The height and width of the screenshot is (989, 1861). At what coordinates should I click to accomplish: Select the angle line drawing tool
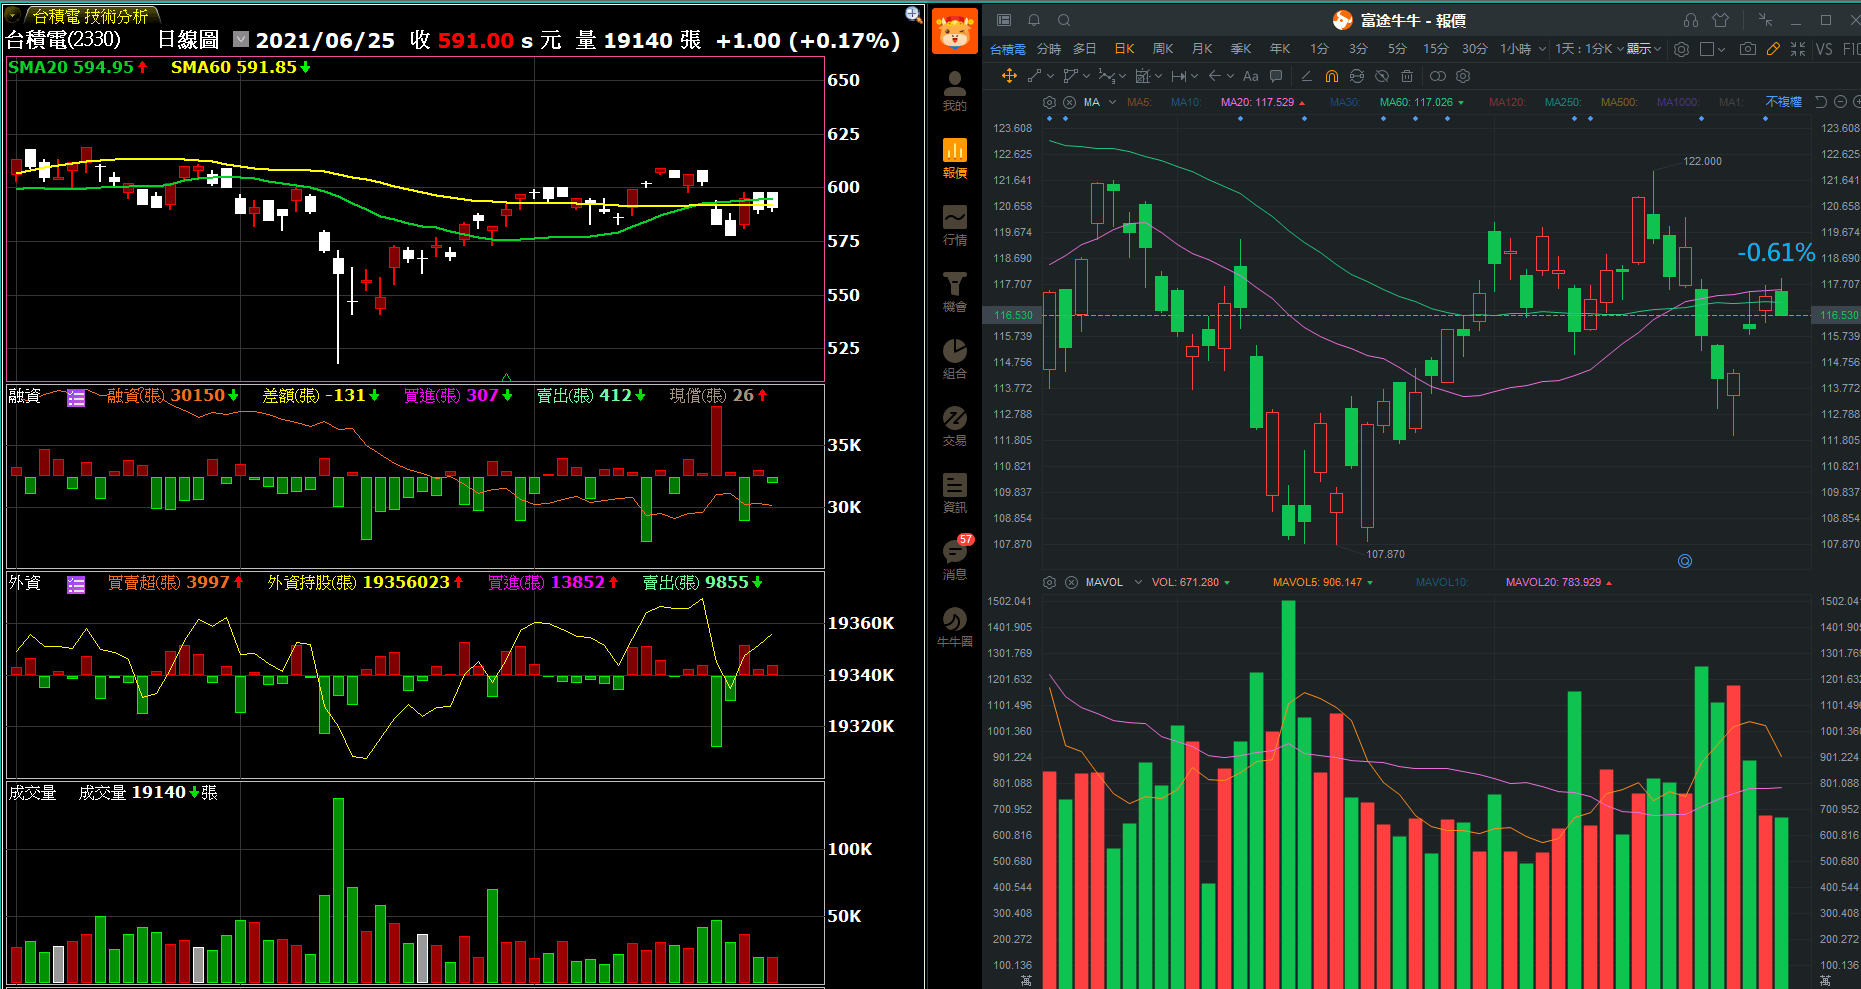coord(1306,76)
